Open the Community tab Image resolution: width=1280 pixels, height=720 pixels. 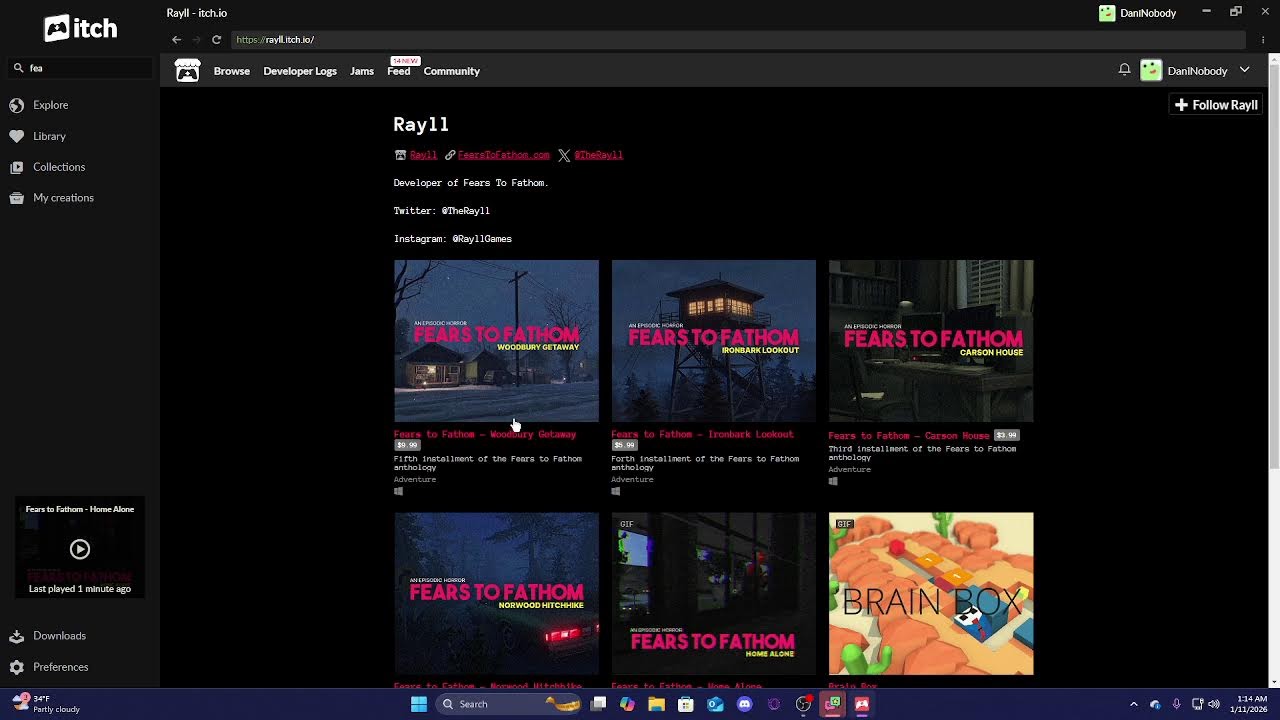(452, 71)
